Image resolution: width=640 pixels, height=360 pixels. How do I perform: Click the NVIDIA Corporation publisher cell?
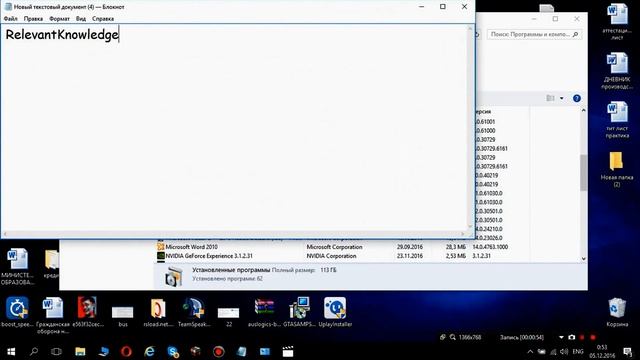point(331,256)
